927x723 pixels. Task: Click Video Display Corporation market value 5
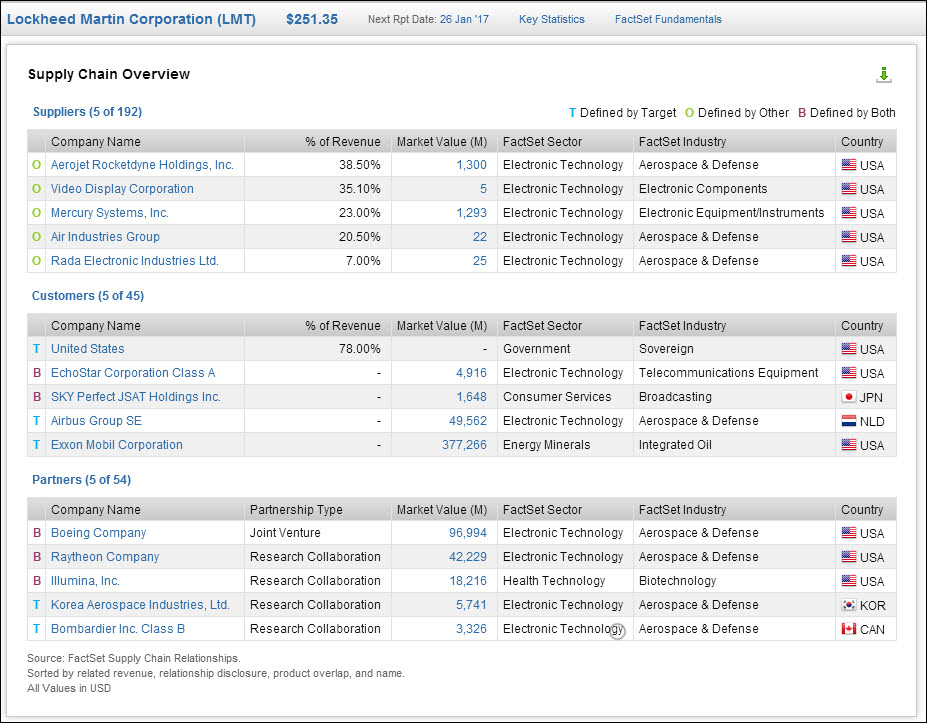483,189
